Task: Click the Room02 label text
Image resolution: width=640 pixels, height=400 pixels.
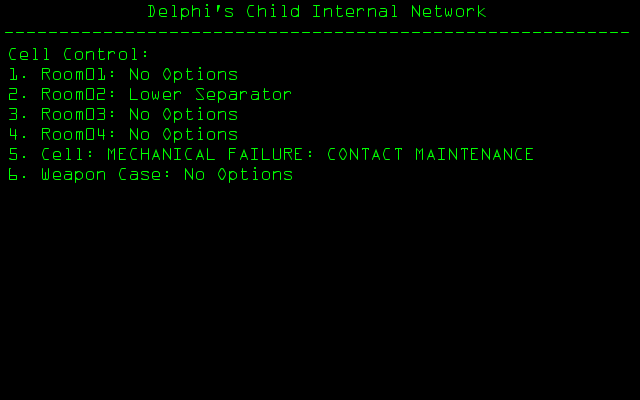Action: click(x=78, y=95)
